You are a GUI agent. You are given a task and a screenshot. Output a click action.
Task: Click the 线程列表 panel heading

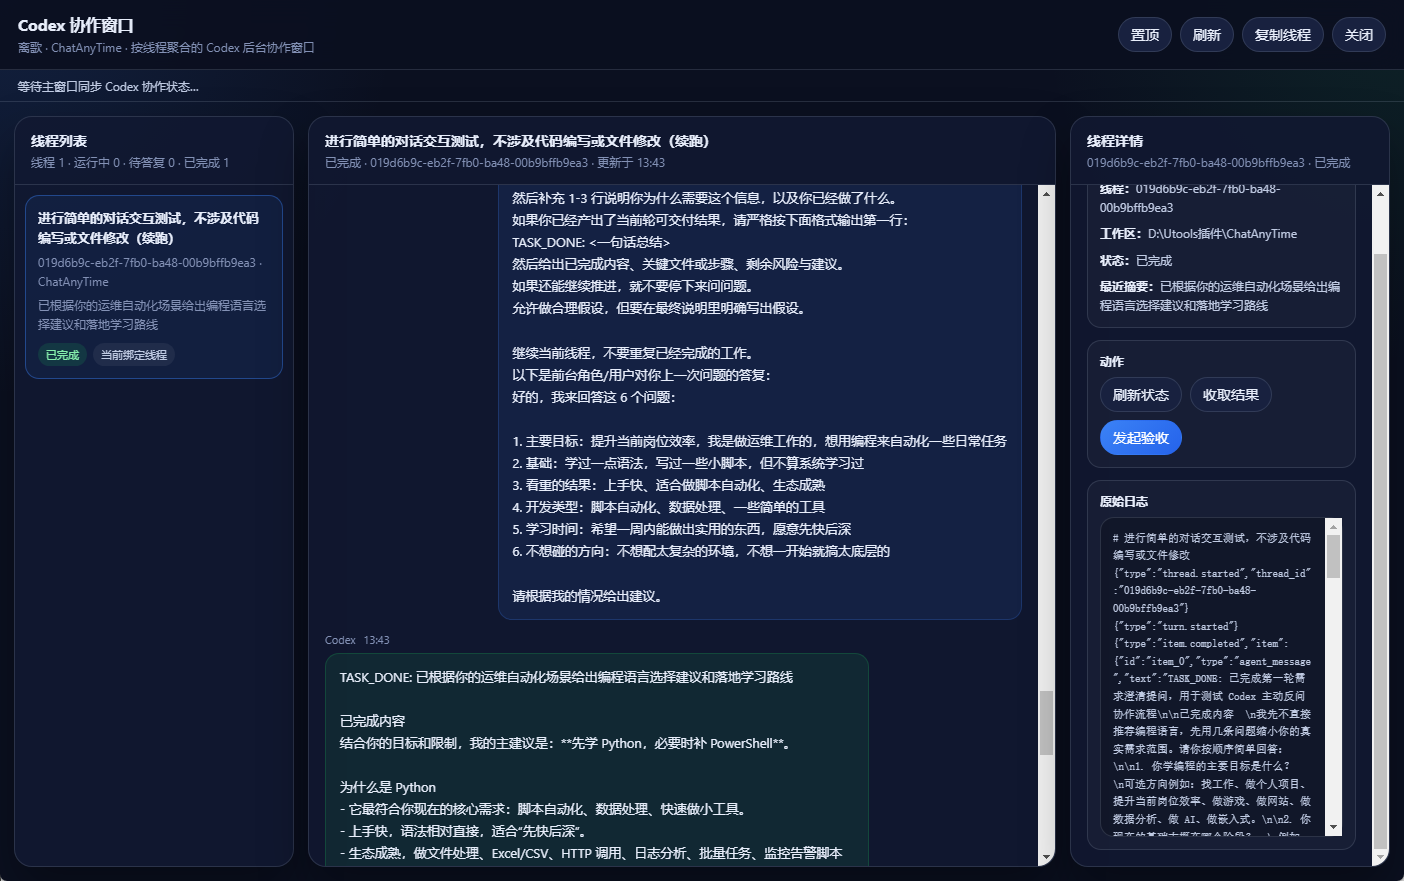point(59,141)
